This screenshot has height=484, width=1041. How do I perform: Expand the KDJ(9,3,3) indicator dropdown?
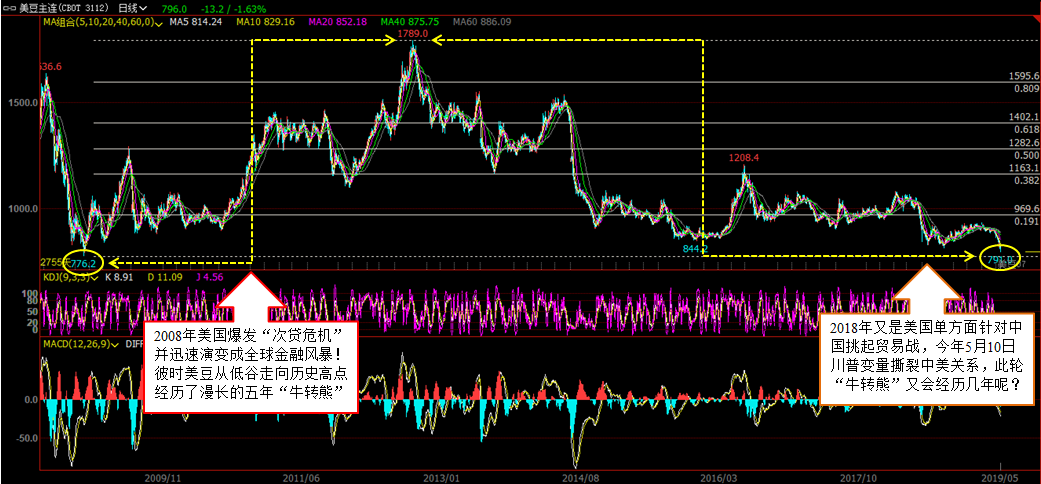pos(94,276)
